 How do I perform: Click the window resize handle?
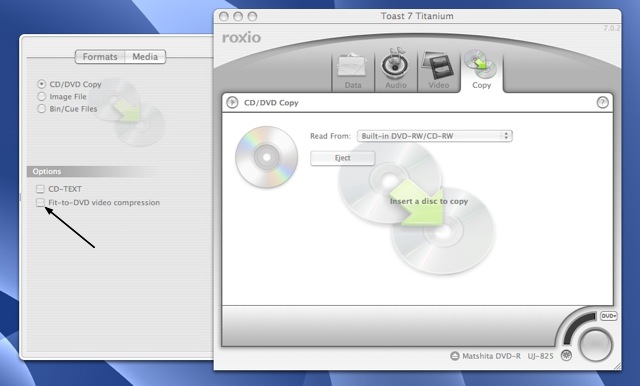(617, 366)
